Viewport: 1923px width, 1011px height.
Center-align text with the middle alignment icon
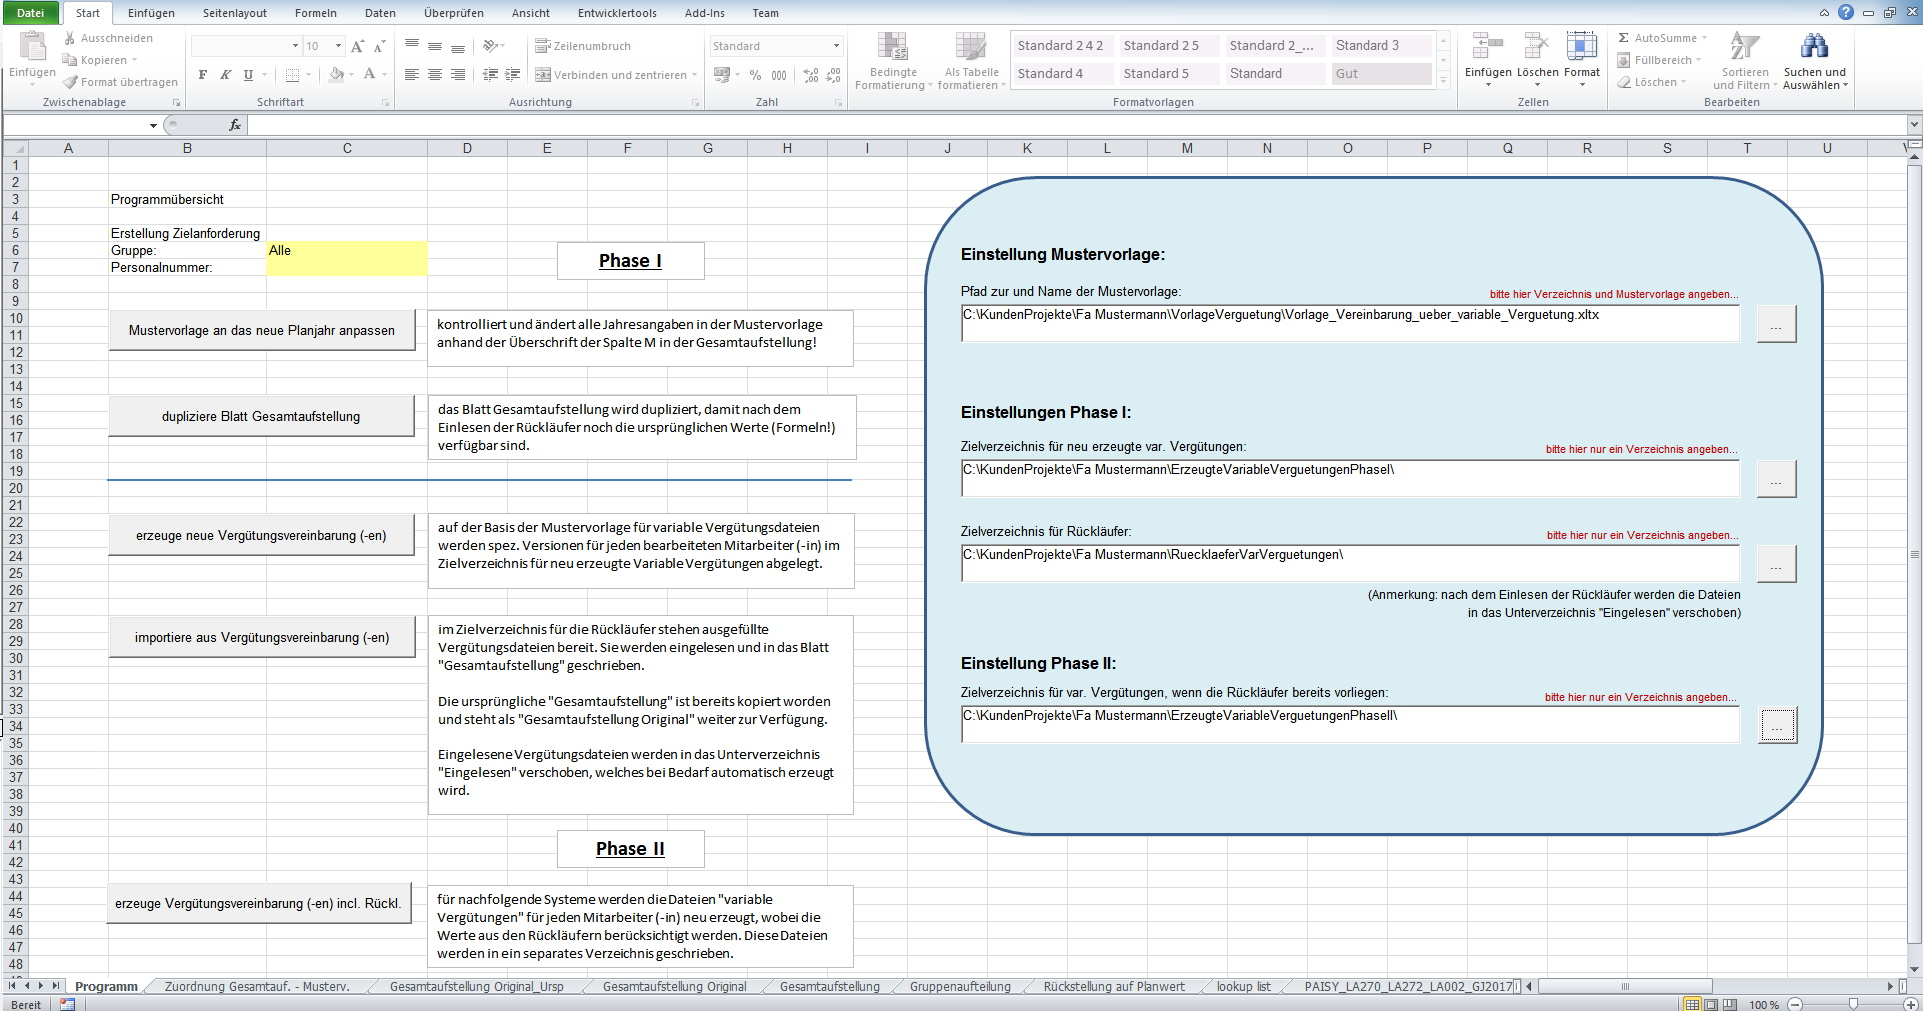click(435, 75)
